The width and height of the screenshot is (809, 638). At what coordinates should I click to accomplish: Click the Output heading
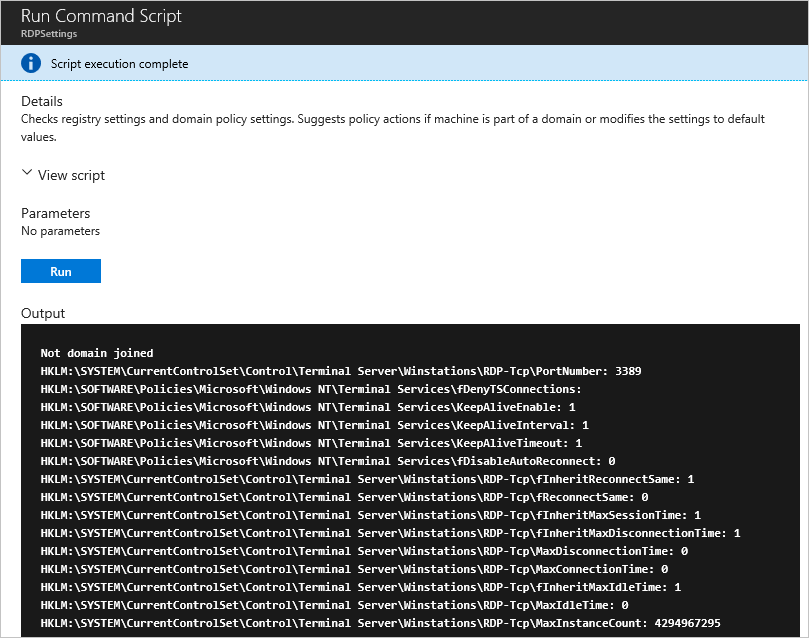point(43,313)
